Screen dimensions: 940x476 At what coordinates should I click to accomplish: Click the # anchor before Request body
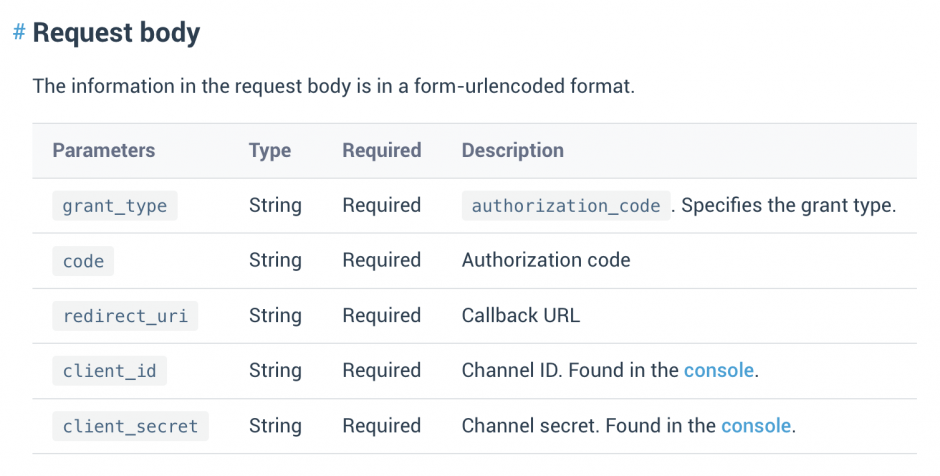click(19, 32)
